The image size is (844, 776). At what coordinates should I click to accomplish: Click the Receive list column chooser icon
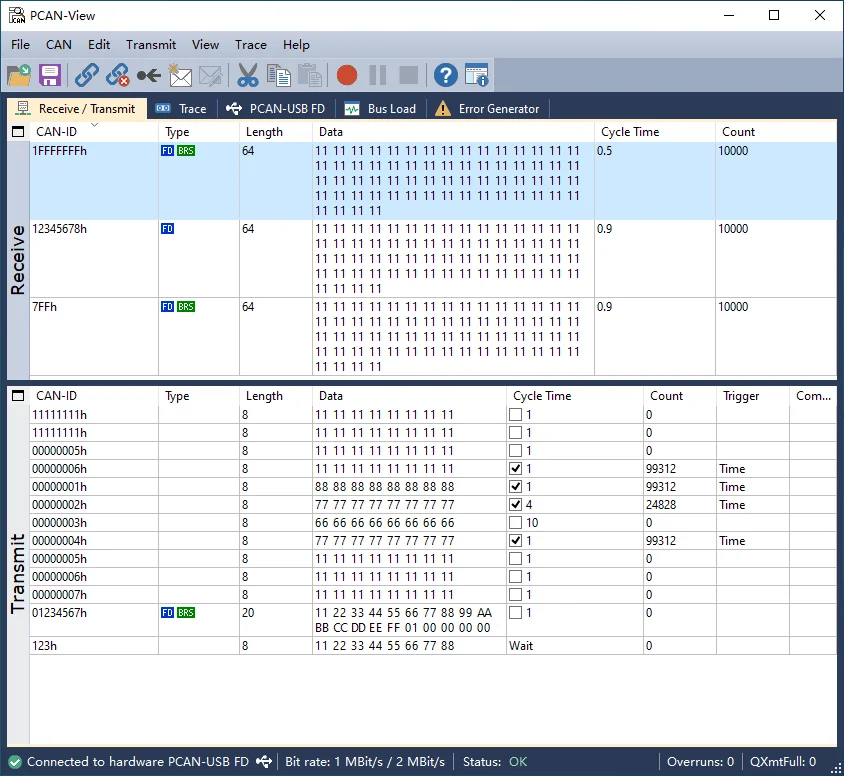point(18,132)
